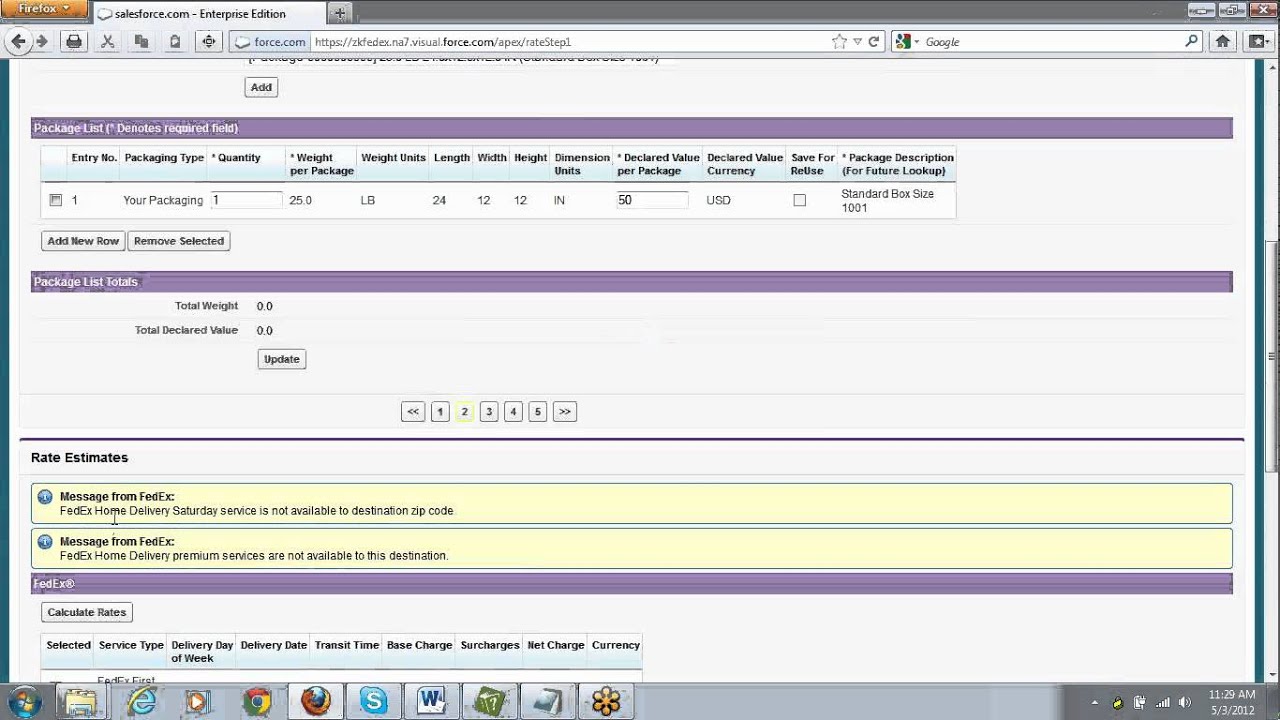Viewport: 1280px width, 720px height.
Task: Click the printer icon in toolbar
Action: click(x=73, y=42)
